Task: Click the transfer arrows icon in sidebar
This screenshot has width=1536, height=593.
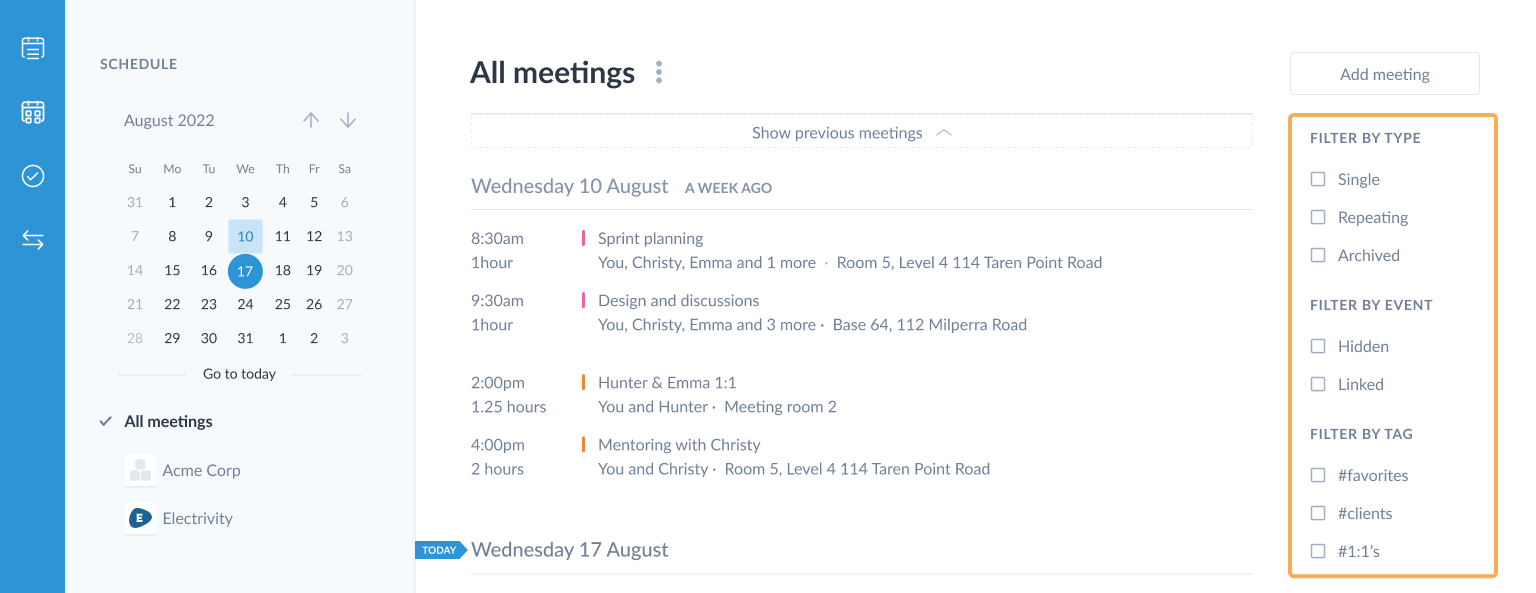Action: pos(33,240)
